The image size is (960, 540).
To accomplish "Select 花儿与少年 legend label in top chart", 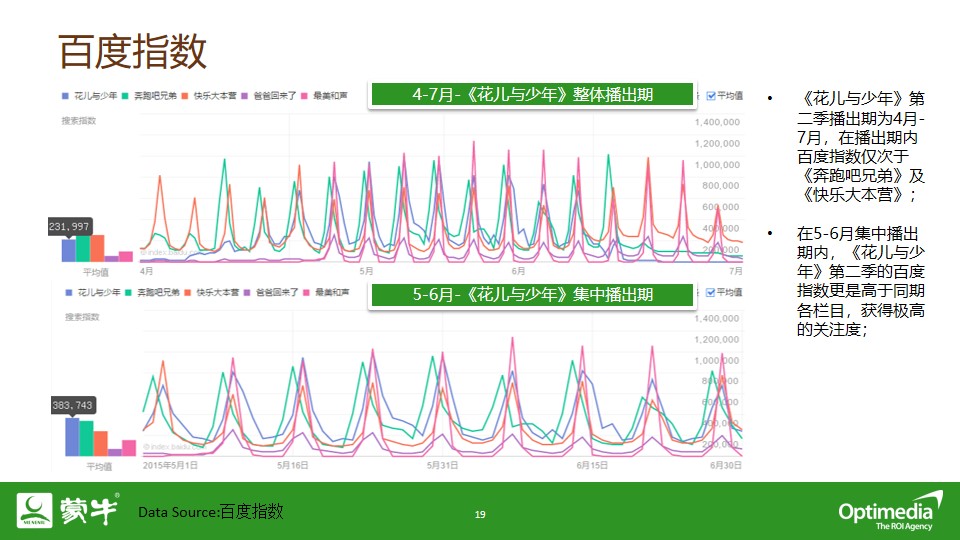I will click(96, 96).
